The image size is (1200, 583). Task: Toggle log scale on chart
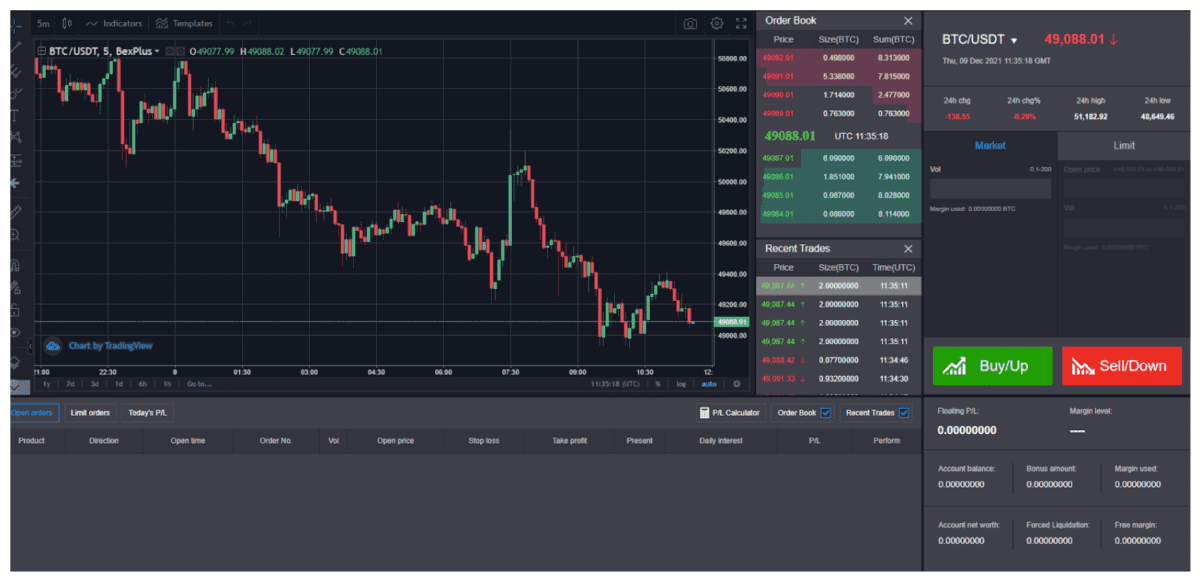point(681,383)
